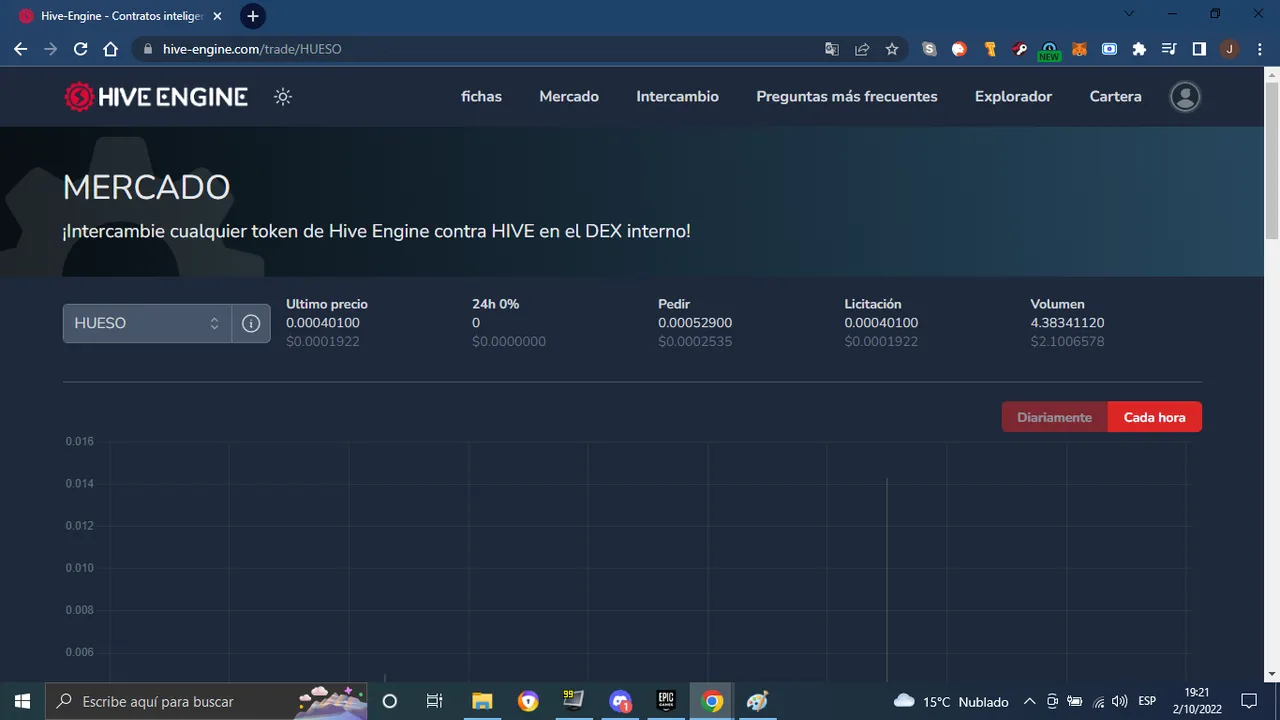Image resolution: width=1280 pixels, height=720 pixels.
Task: Open the Explorador menu item
Action: point(1013,97)
